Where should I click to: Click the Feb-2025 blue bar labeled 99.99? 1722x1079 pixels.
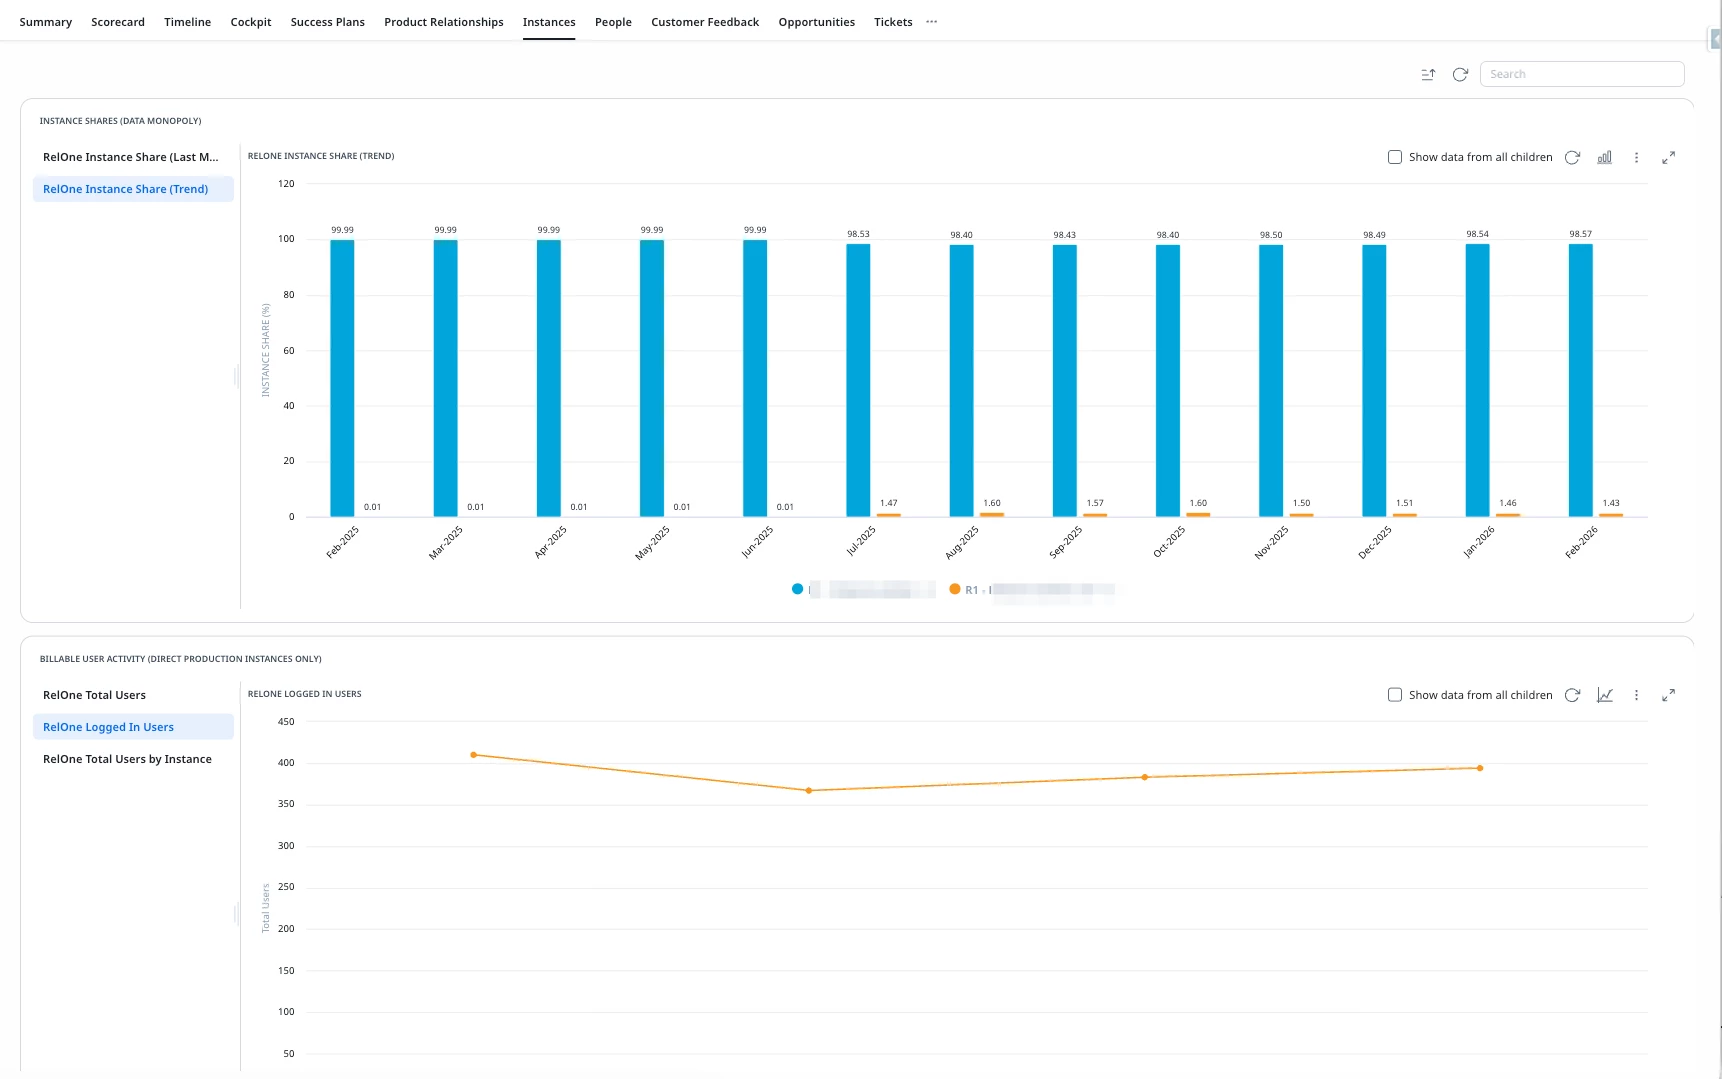342,378
